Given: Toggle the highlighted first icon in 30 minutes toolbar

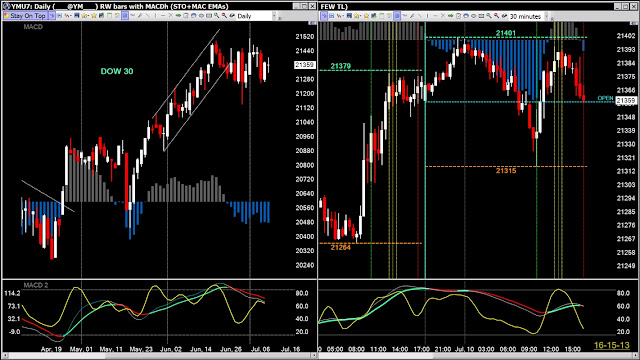Looking at the screenshot, I should 324,16.
